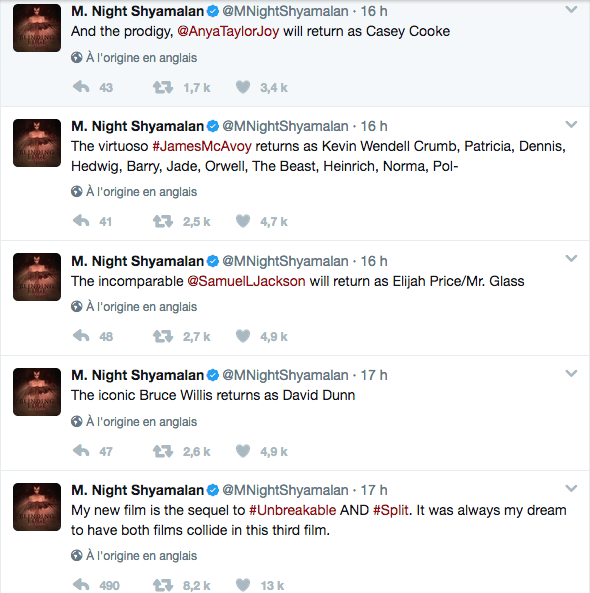
Task: Reply to the Anya Taylor-Joy tweet
Action: (81, 87)
